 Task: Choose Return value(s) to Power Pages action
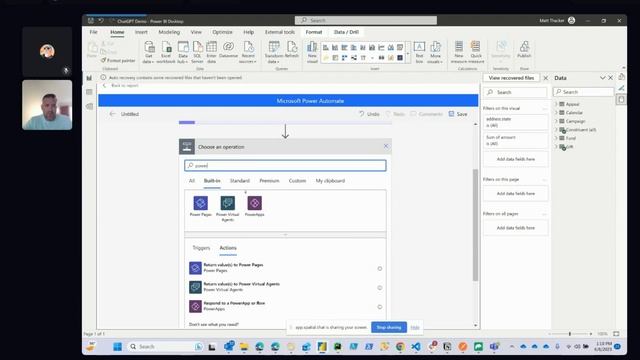pos(285,268)
